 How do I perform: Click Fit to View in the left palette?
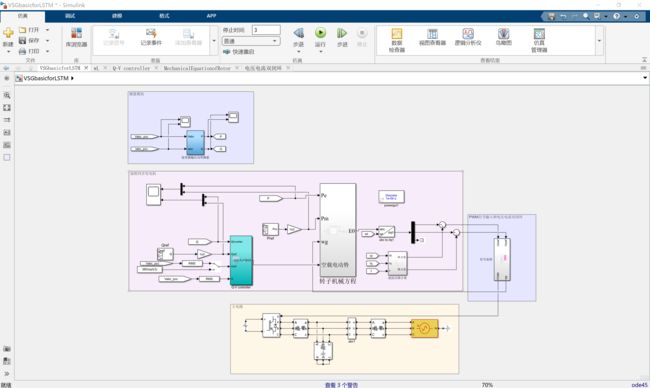pos(7,108)
